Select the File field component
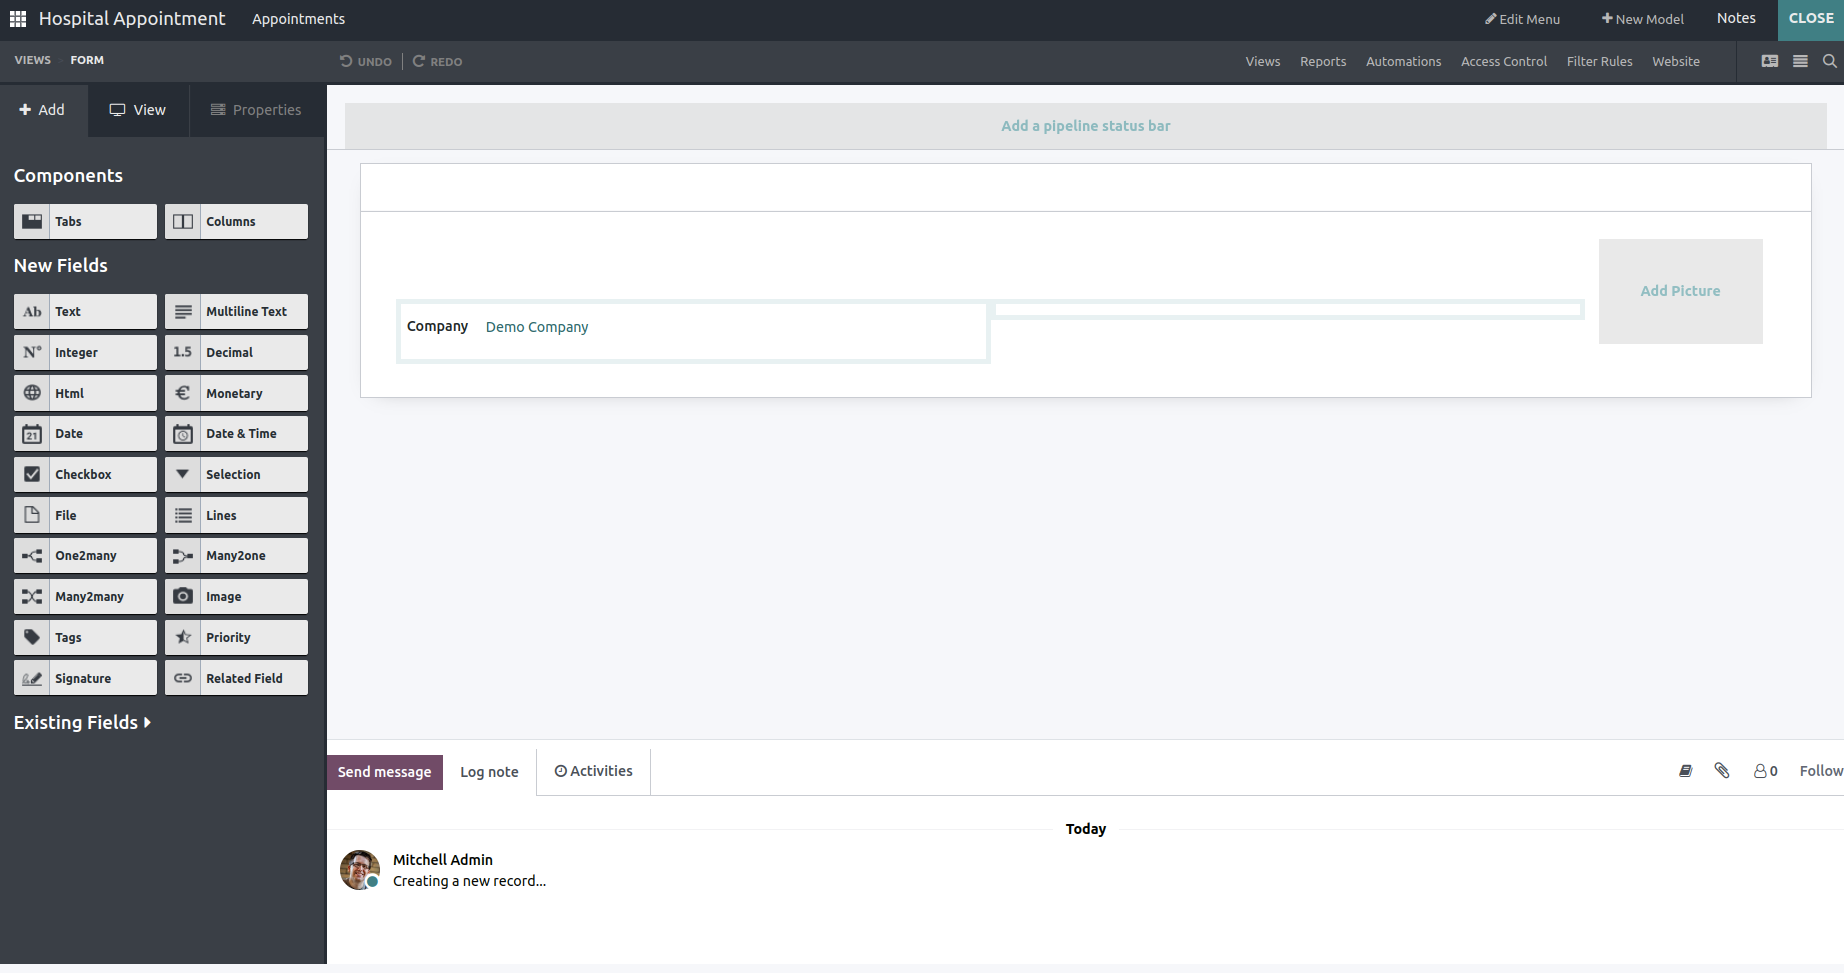Viewport: 1844px width, 973px height. click(x=85, y=515)
